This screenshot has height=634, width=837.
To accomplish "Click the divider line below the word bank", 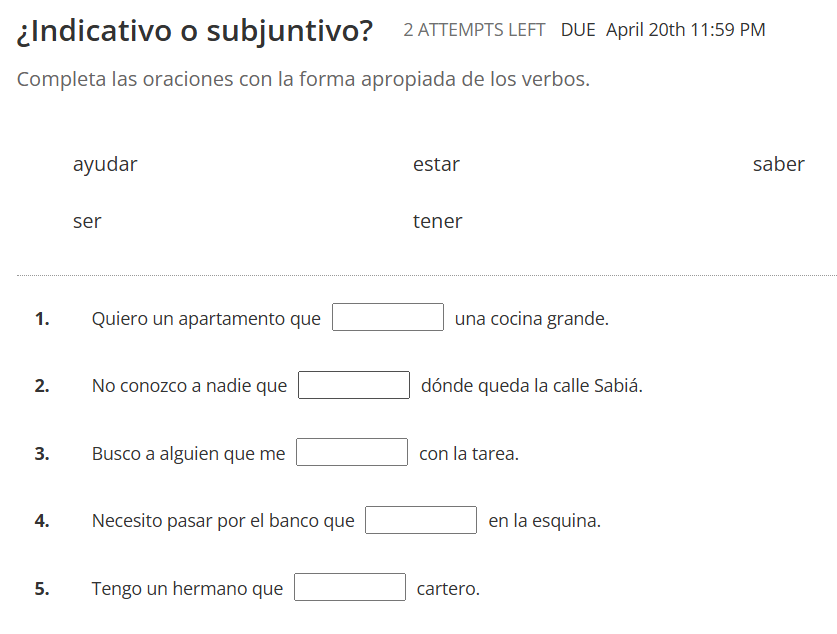I will tap(418, 270).
